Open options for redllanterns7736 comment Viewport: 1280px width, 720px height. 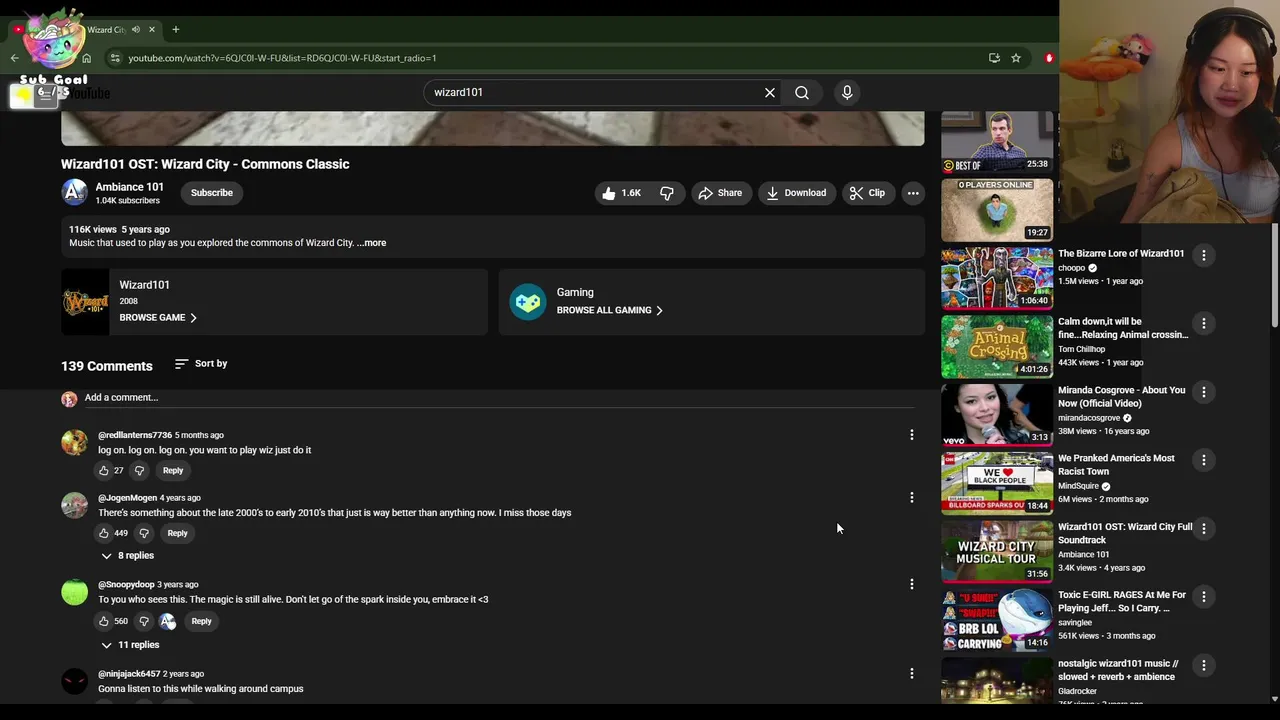pyautogui.click(x=911, y=435)
